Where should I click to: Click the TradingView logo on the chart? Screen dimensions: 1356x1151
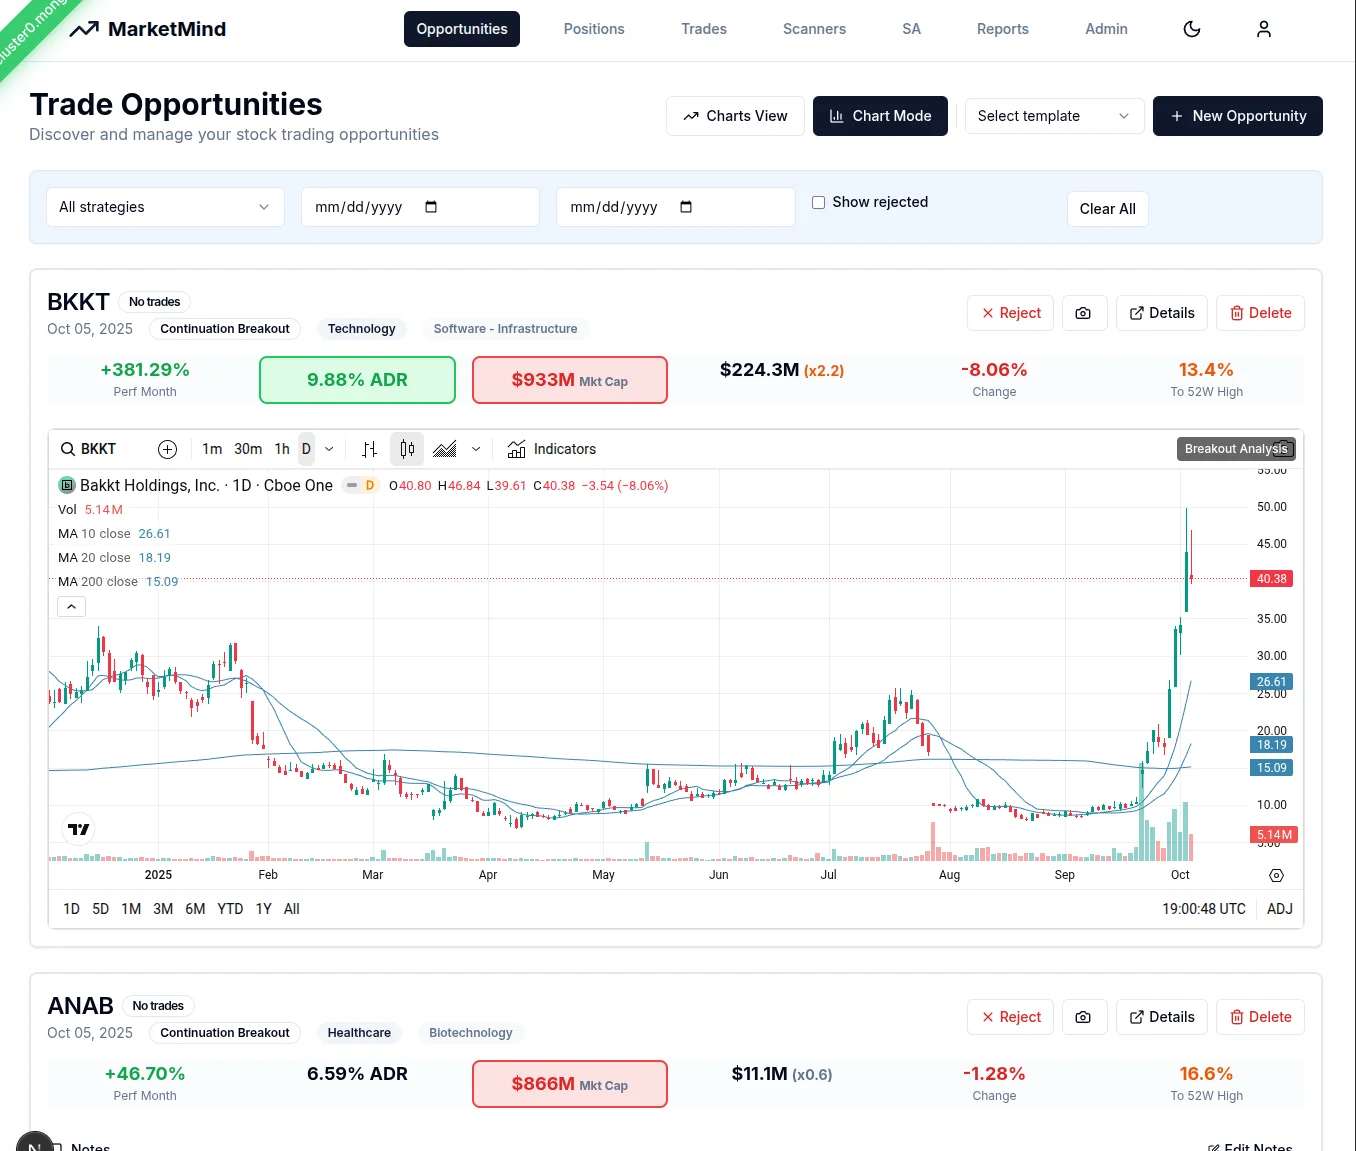coord(77,829)
